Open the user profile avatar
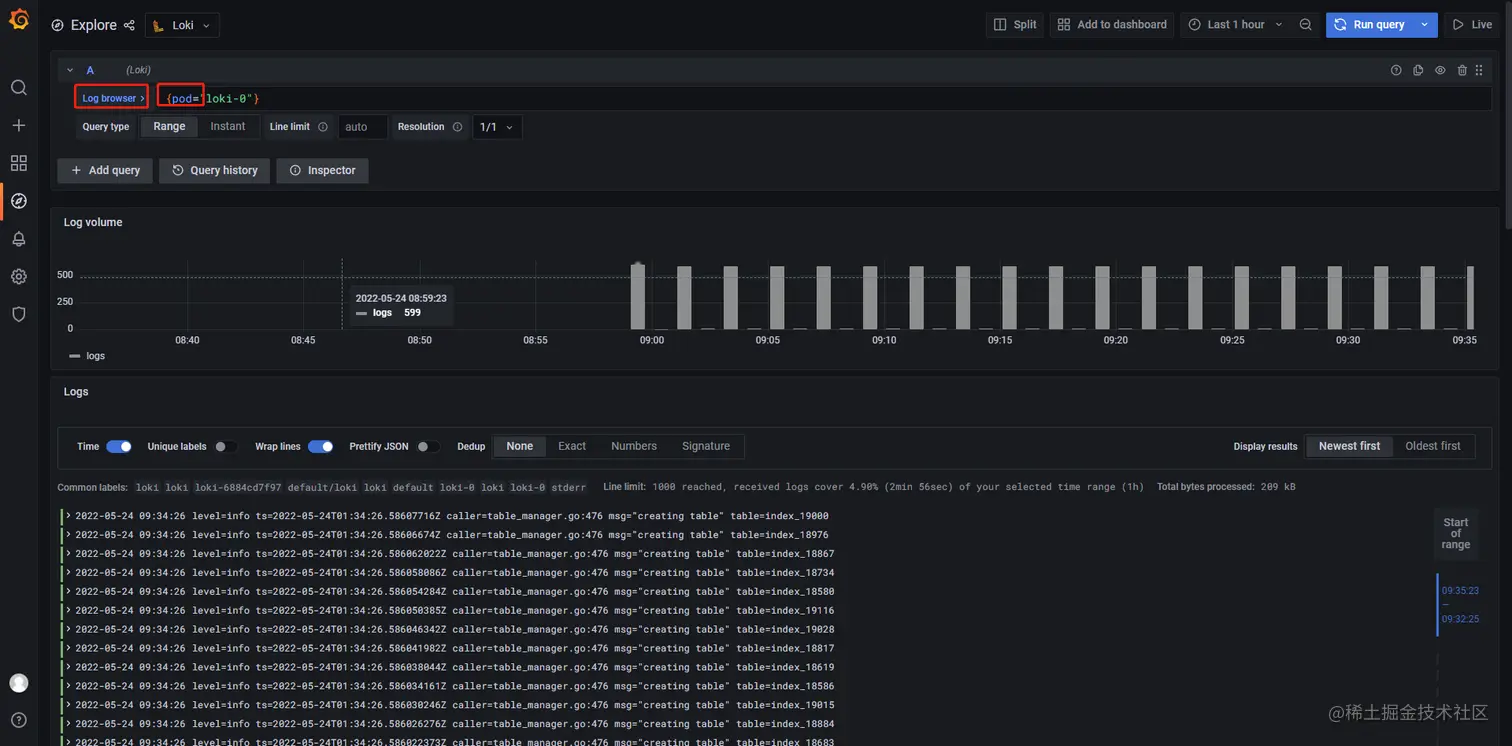 [19, 683]
